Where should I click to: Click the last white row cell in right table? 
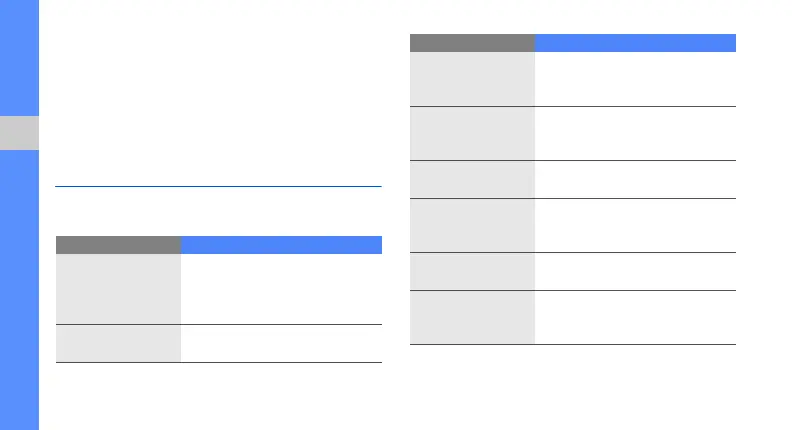click(x=635, y=317)
